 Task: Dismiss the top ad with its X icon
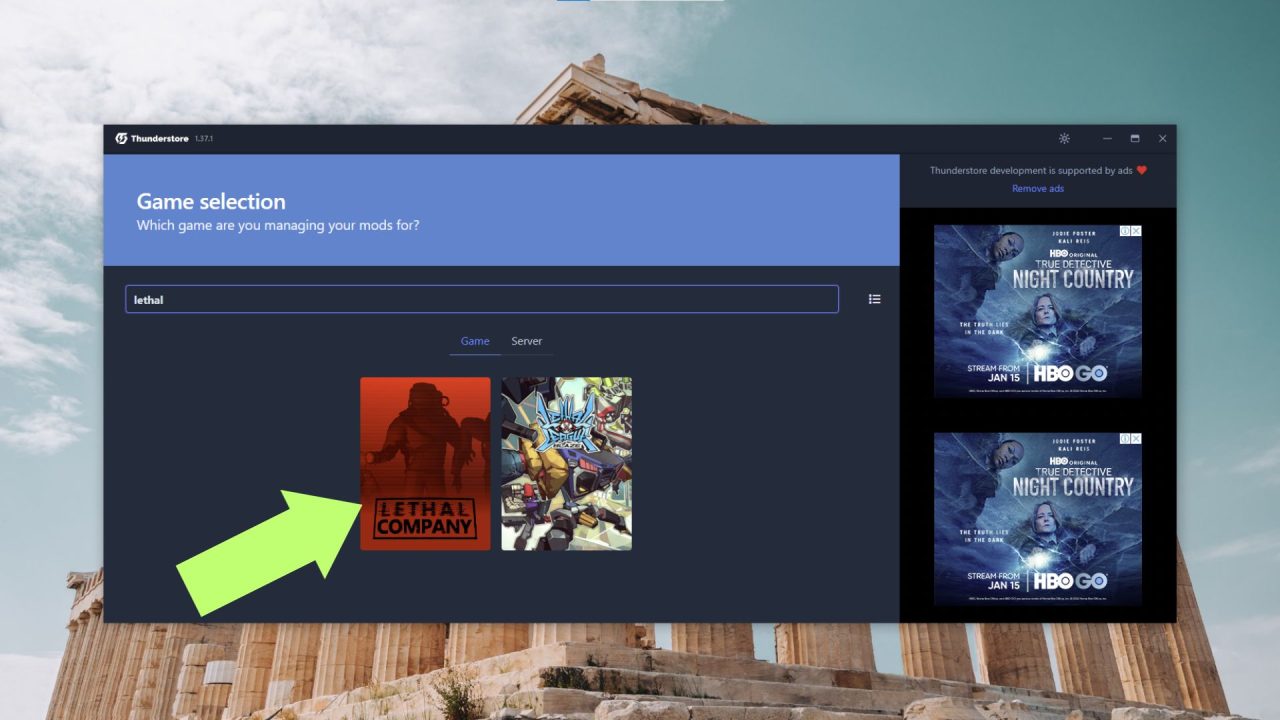[1136, 231]
